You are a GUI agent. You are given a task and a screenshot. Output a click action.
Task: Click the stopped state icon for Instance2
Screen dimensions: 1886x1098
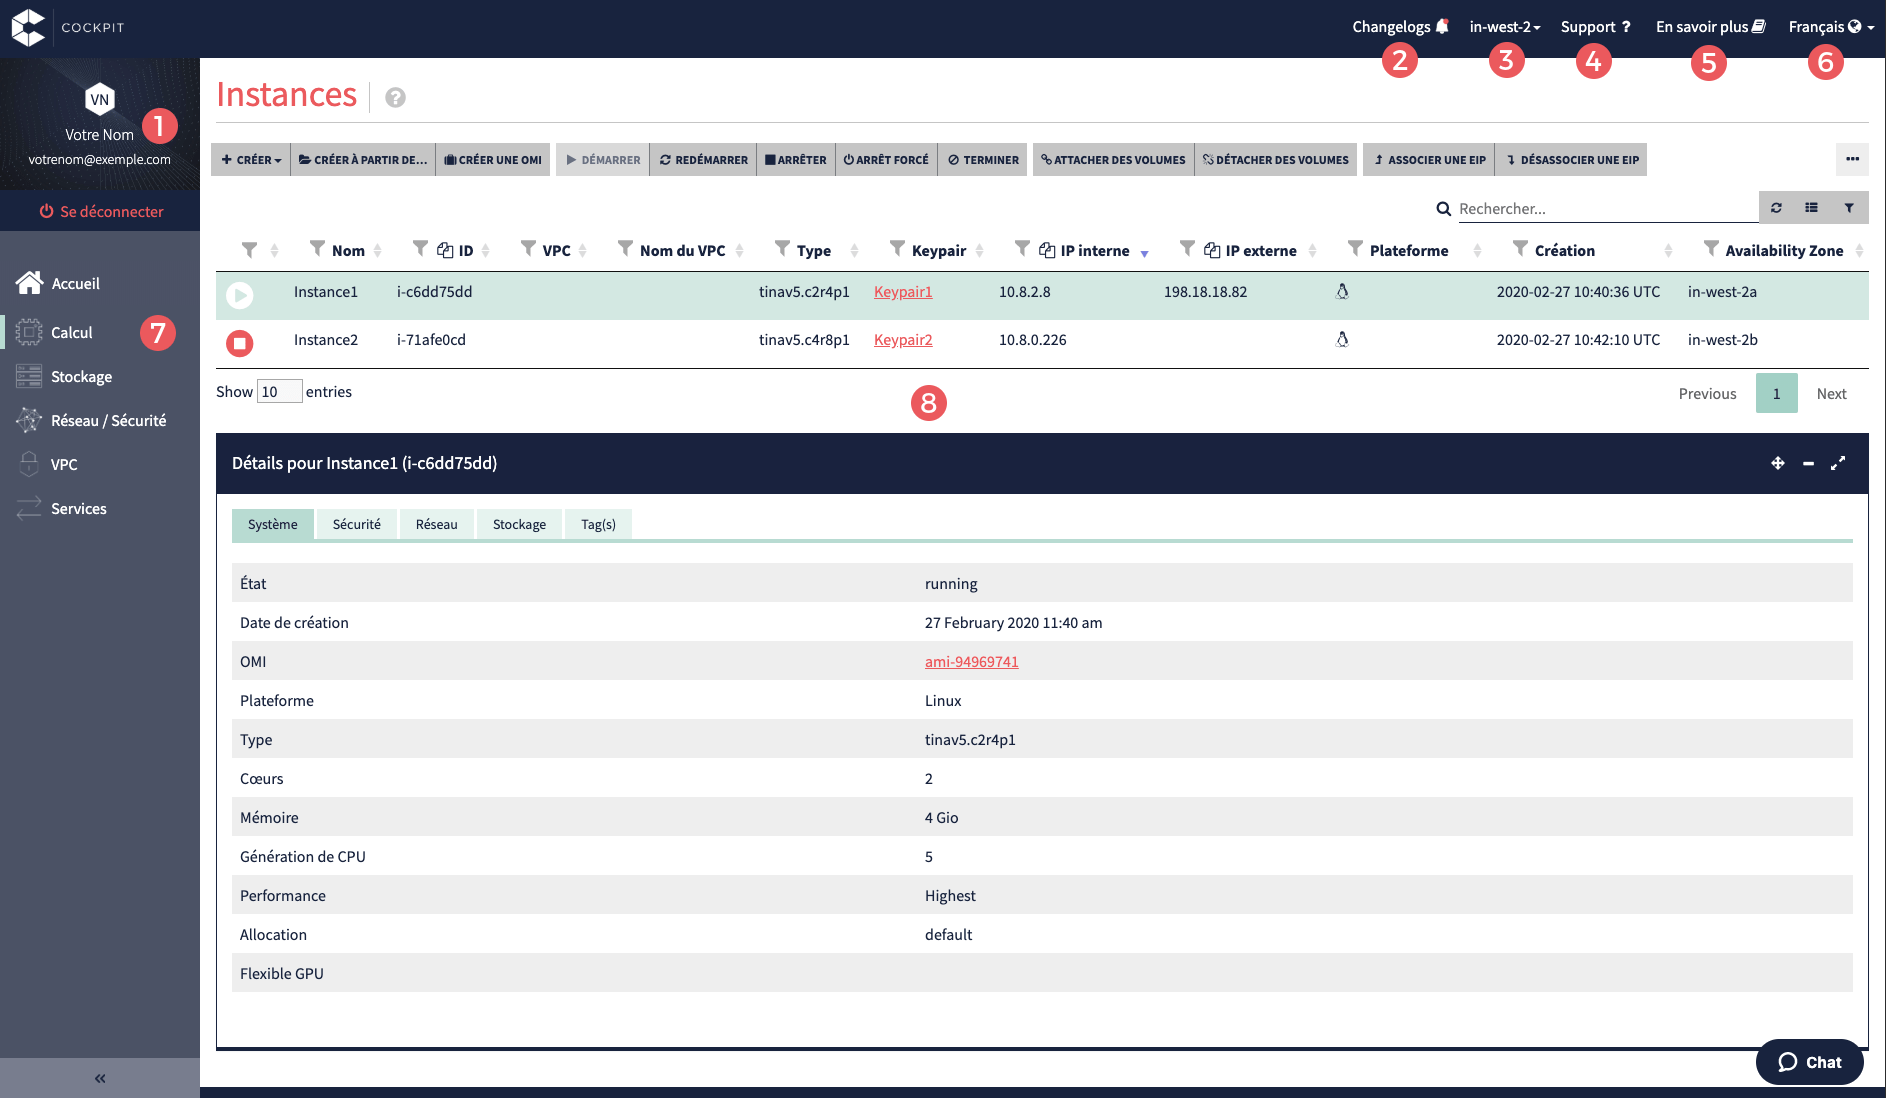point(239,343)
